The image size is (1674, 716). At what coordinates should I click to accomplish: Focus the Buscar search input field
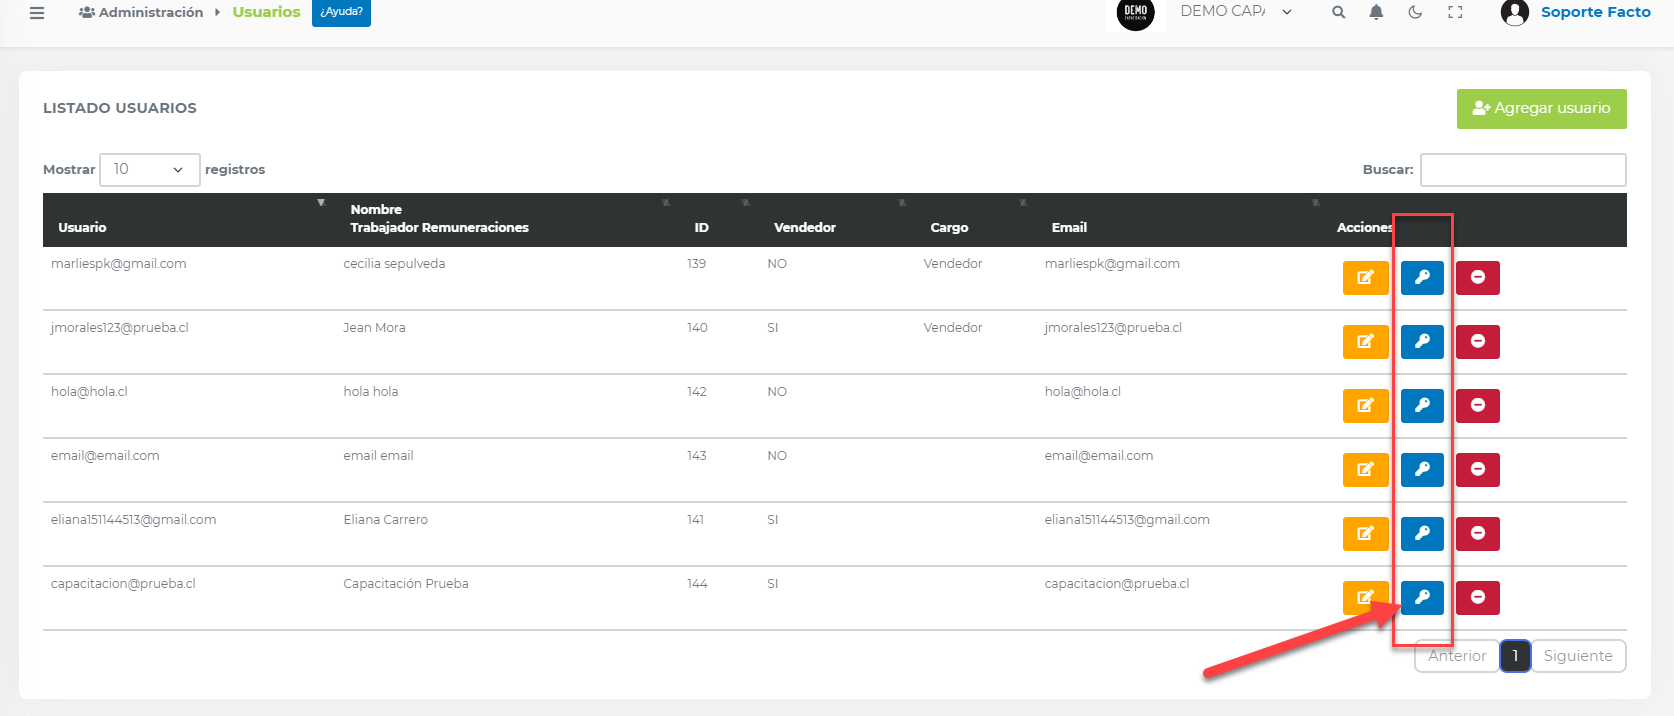1522,170
